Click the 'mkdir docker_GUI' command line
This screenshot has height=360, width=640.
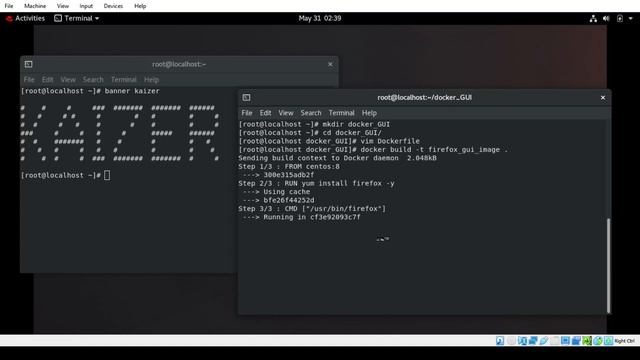314,124
